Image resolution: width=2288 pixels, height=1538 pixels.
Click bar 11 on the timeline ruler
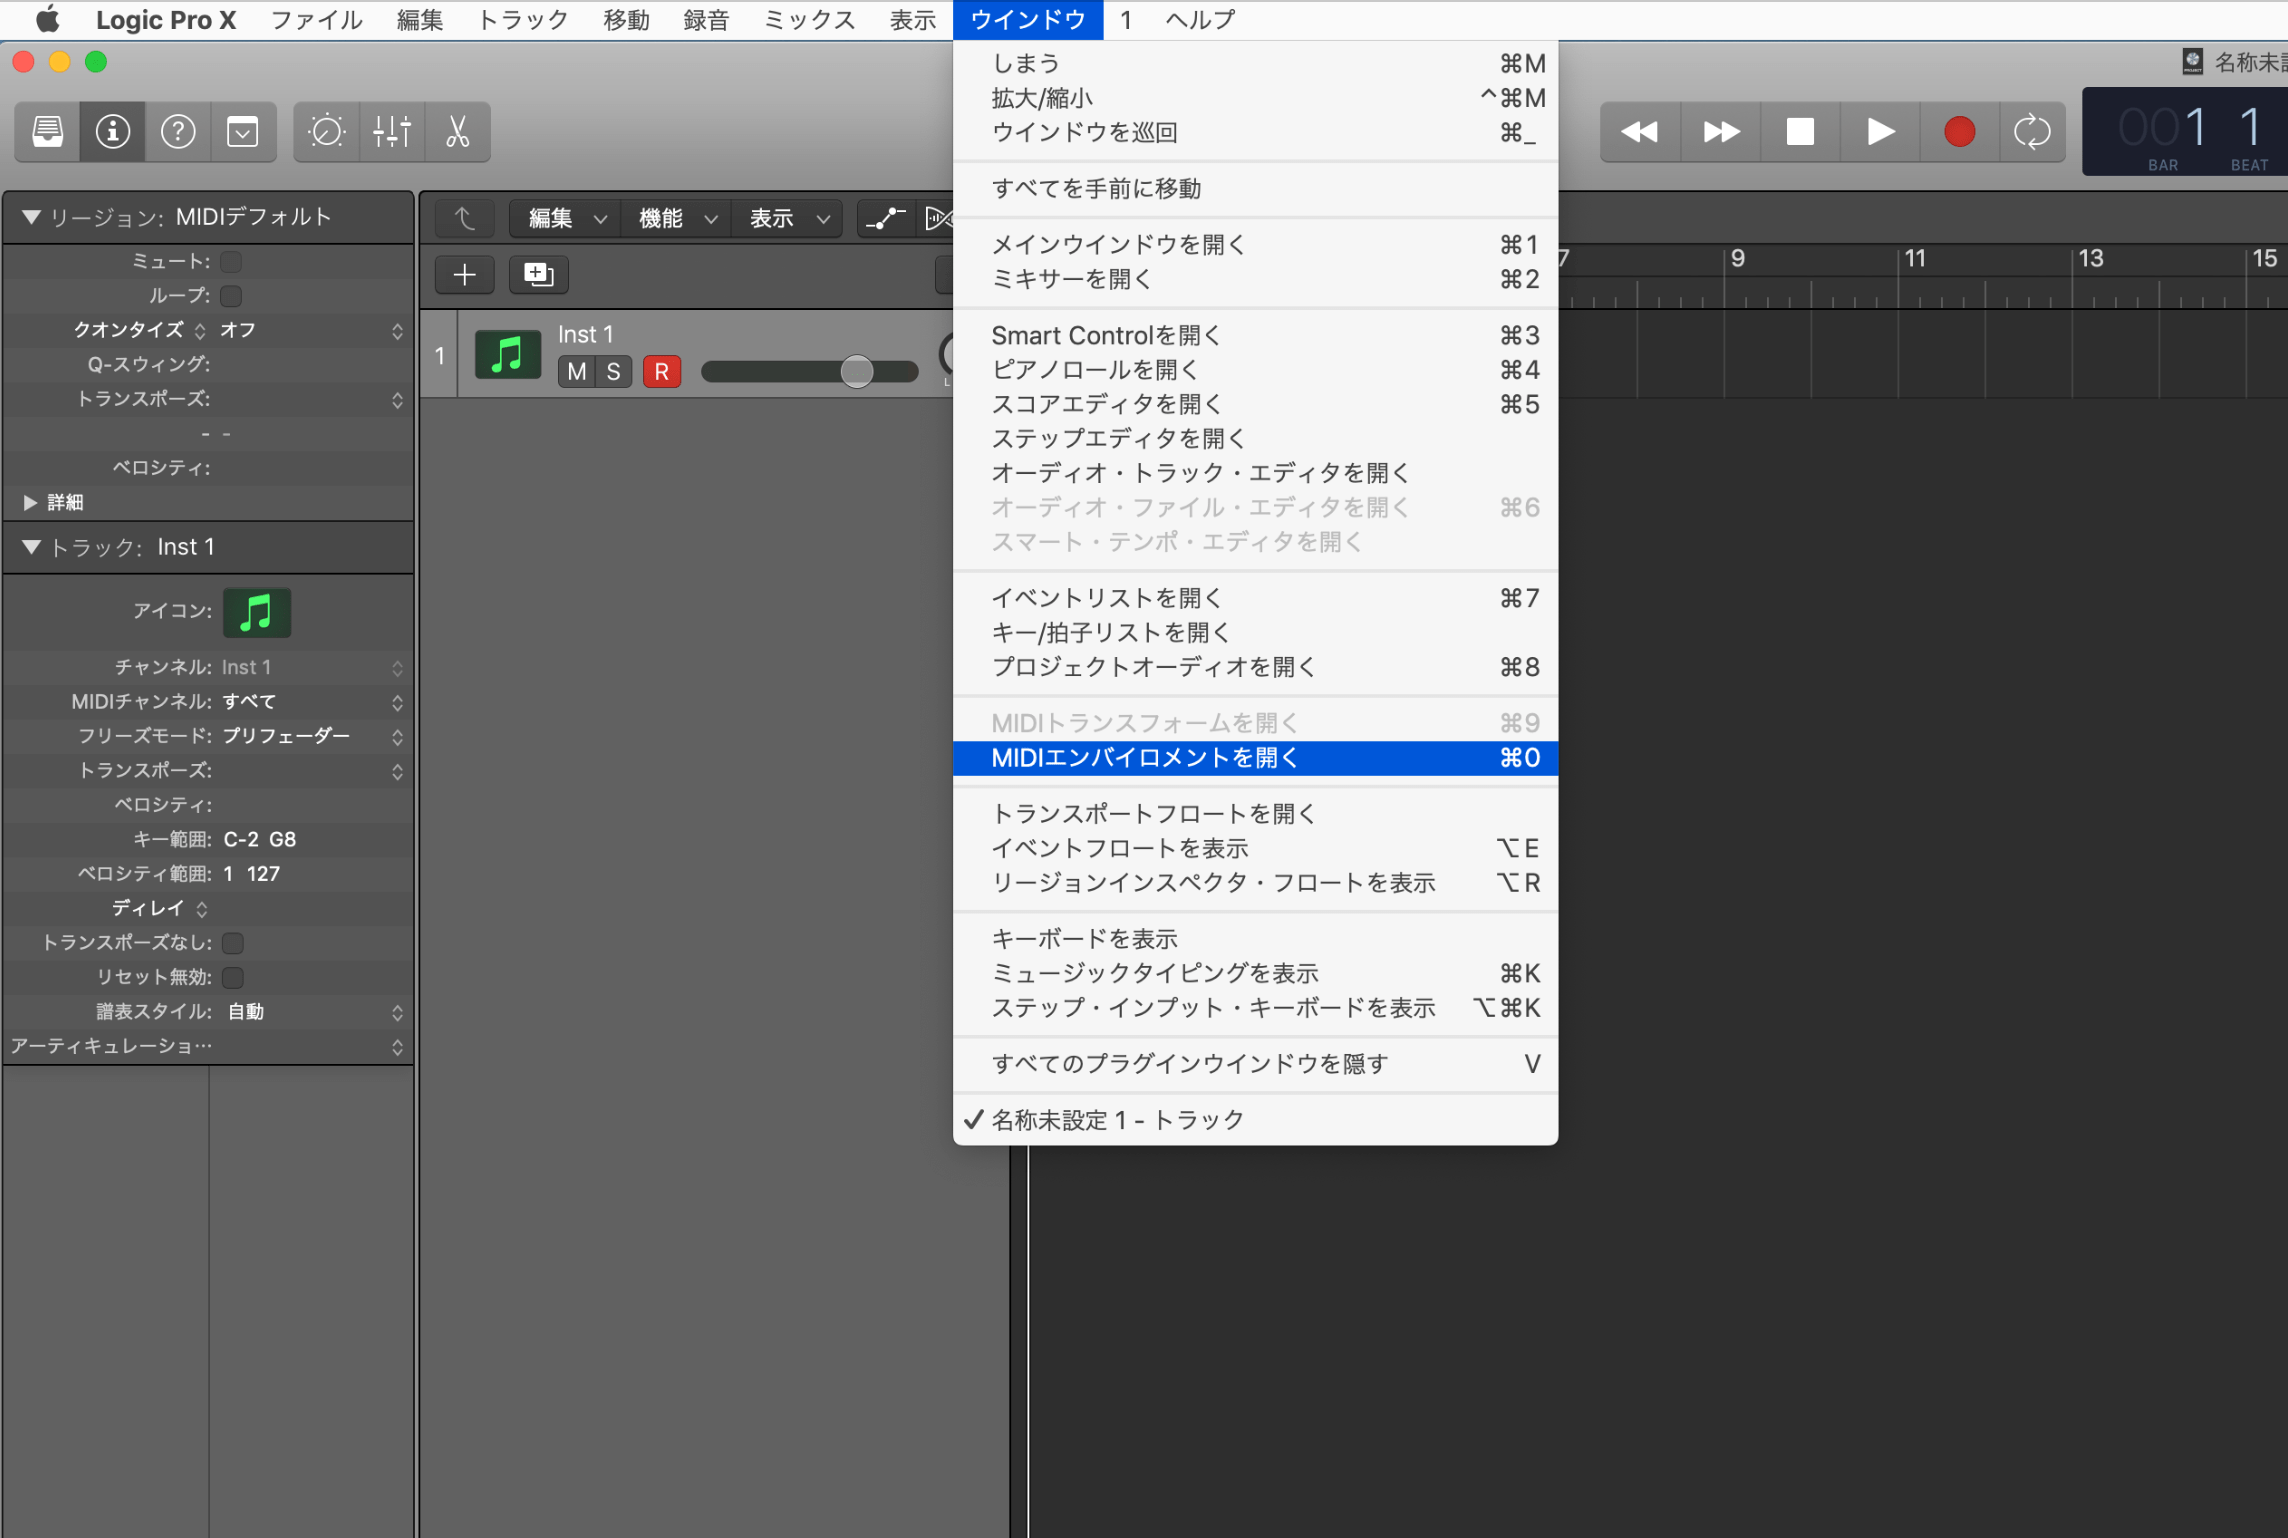click(1914, 259)
